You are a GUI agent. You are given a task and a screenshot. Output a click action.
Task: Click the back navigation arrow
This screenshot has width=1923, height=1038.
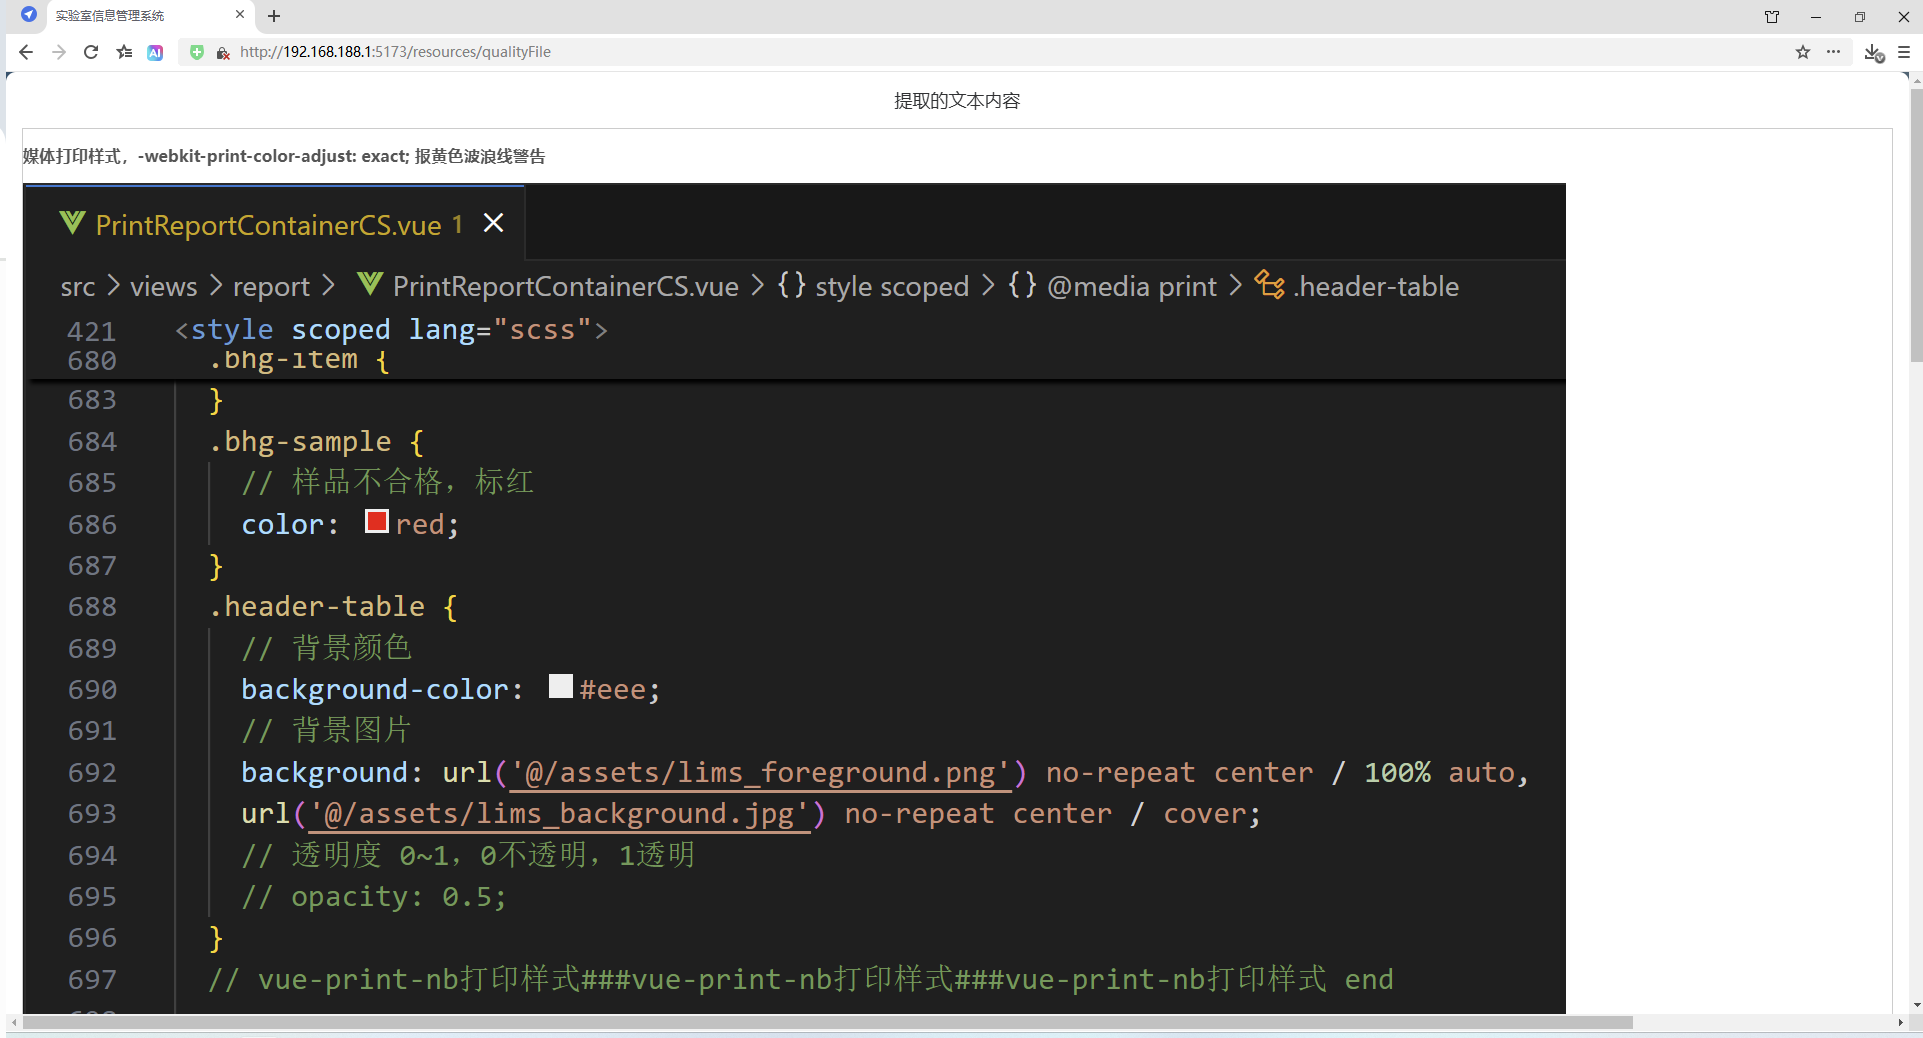click(25, 52)
